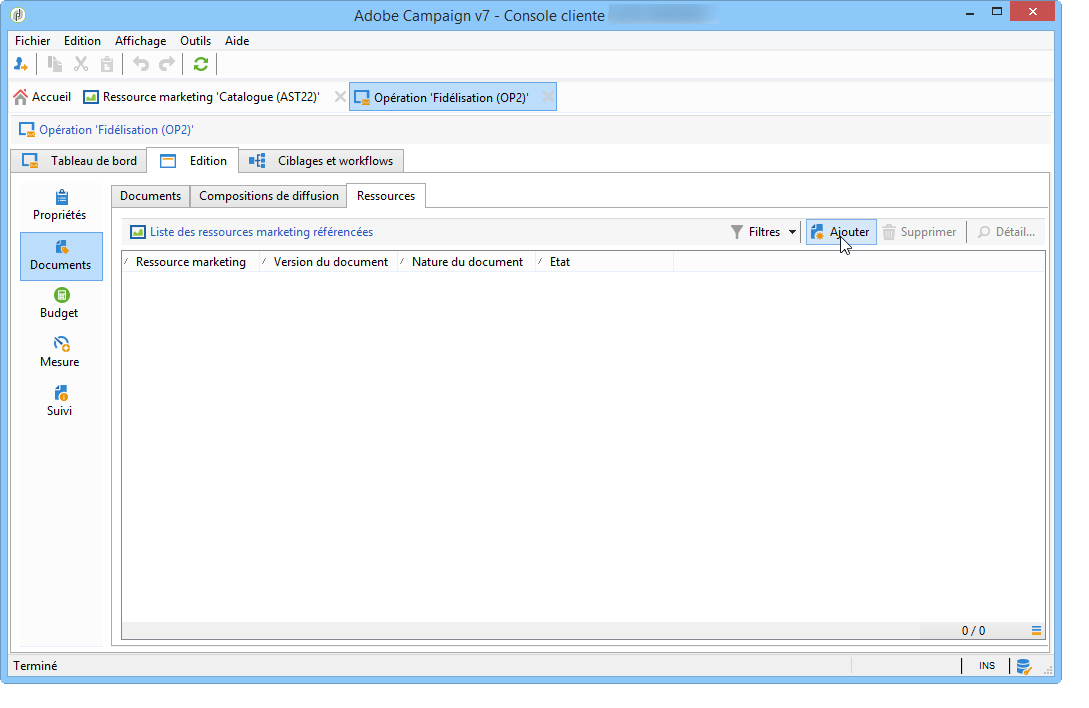1089x708 pixels.
Task: Click the Cut scissors toolbar icon
Action: (81, 65)
